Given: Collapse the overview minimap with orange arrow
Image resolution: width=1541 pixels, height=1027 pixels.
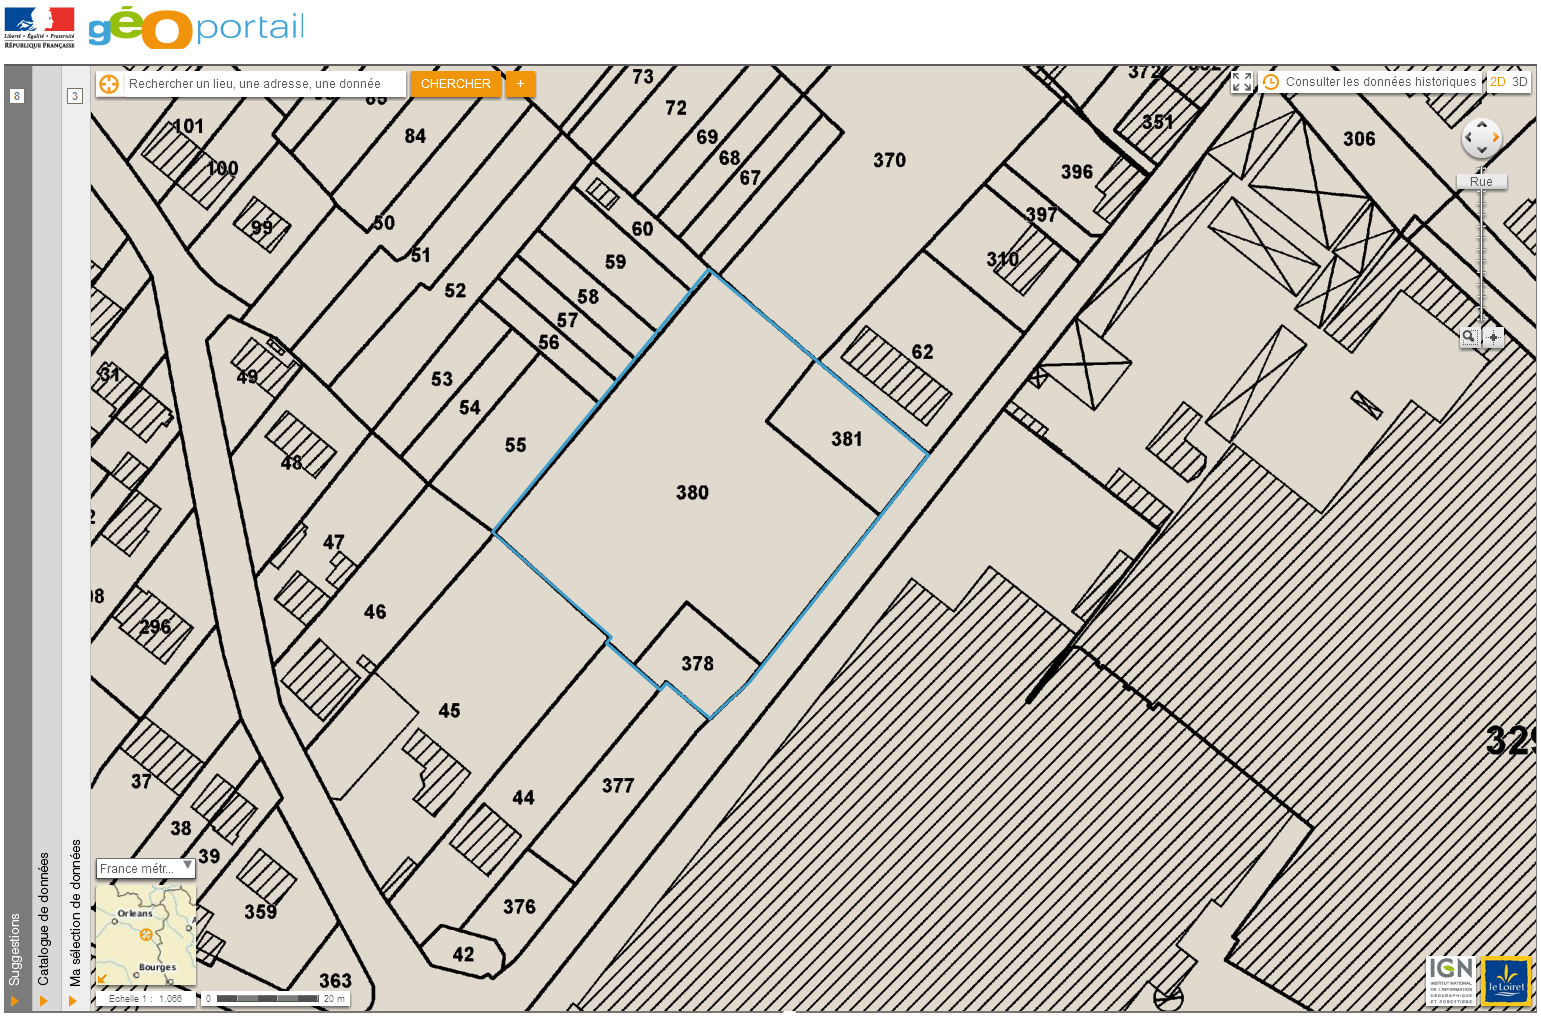Looking at the screenshot, I should point(102,979).
